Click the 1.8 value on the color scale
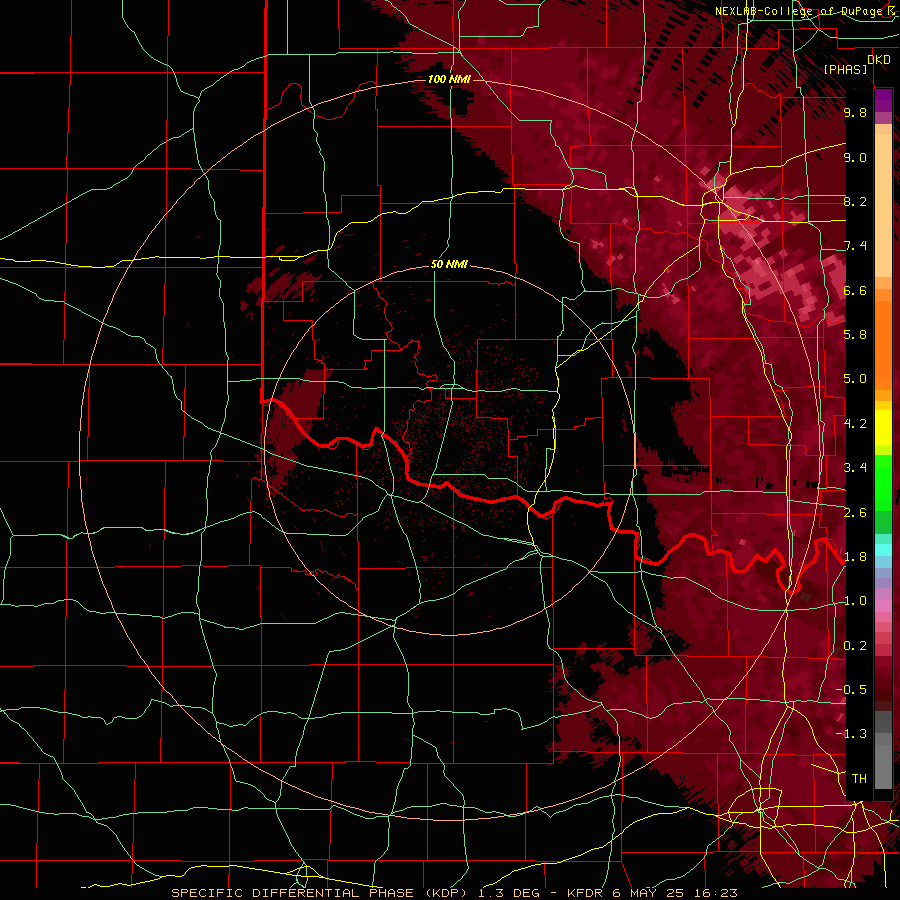The height and width of the screenshot is (900, 900). [x=855, y=557]
